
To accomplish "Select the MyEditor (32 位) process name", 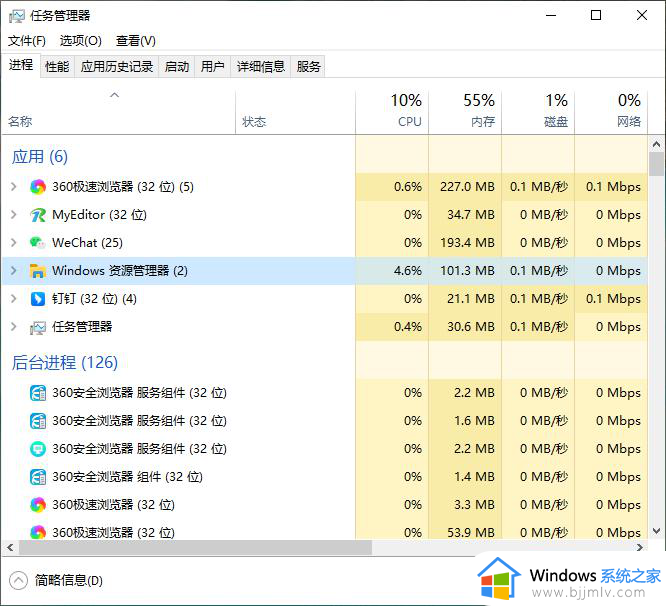I will (99, 215).
